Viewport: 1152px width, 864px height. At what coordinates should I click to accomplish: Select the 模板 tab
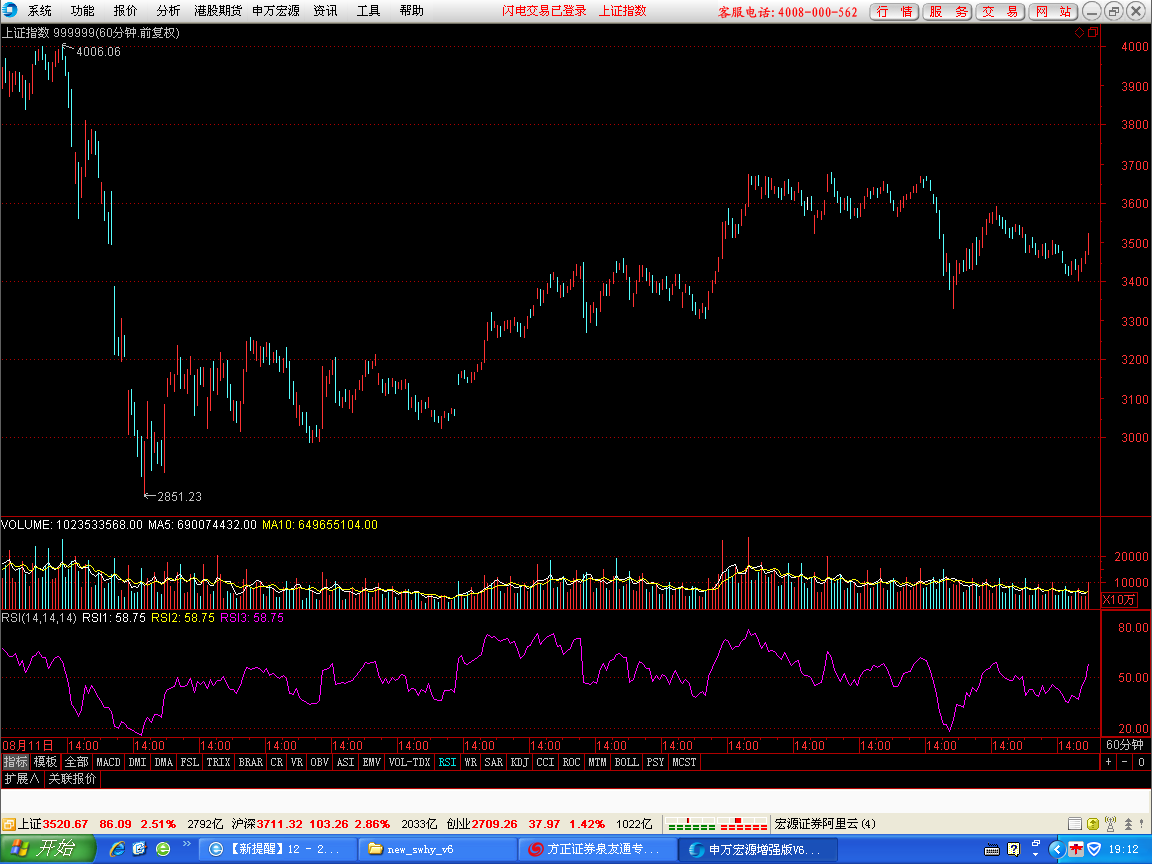45,762
